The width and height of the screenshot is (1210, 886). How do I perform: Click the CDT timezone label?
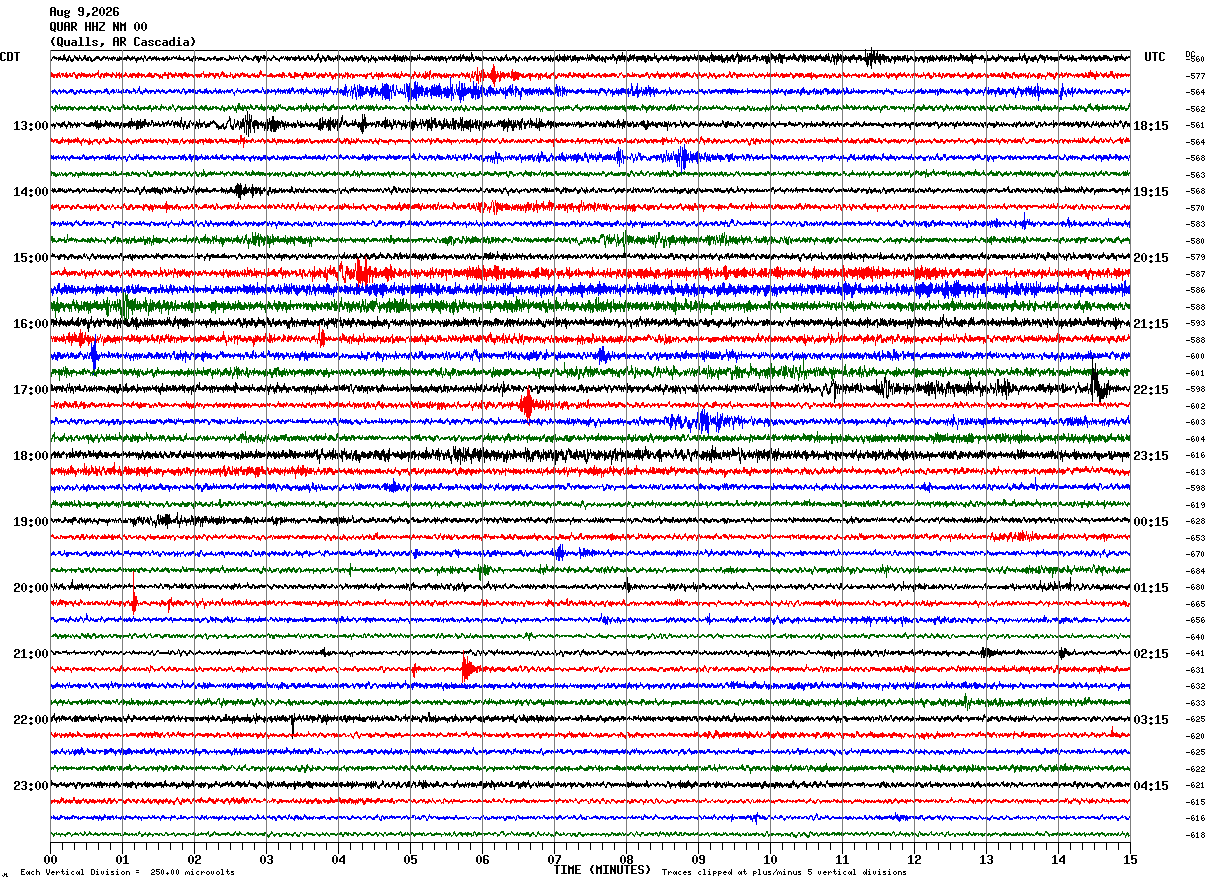point(10,57)
